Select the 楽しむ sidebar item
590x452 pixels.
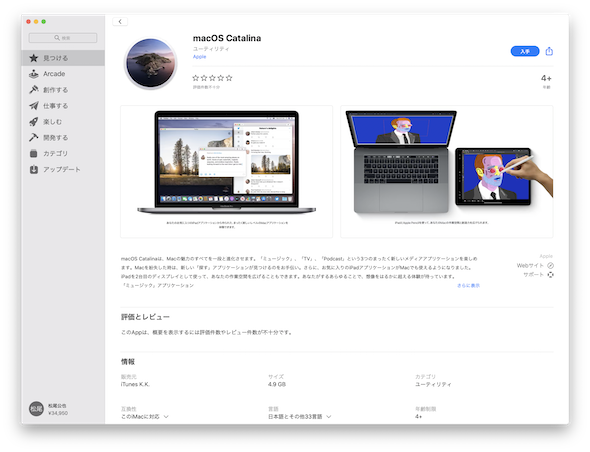[63, 122]
